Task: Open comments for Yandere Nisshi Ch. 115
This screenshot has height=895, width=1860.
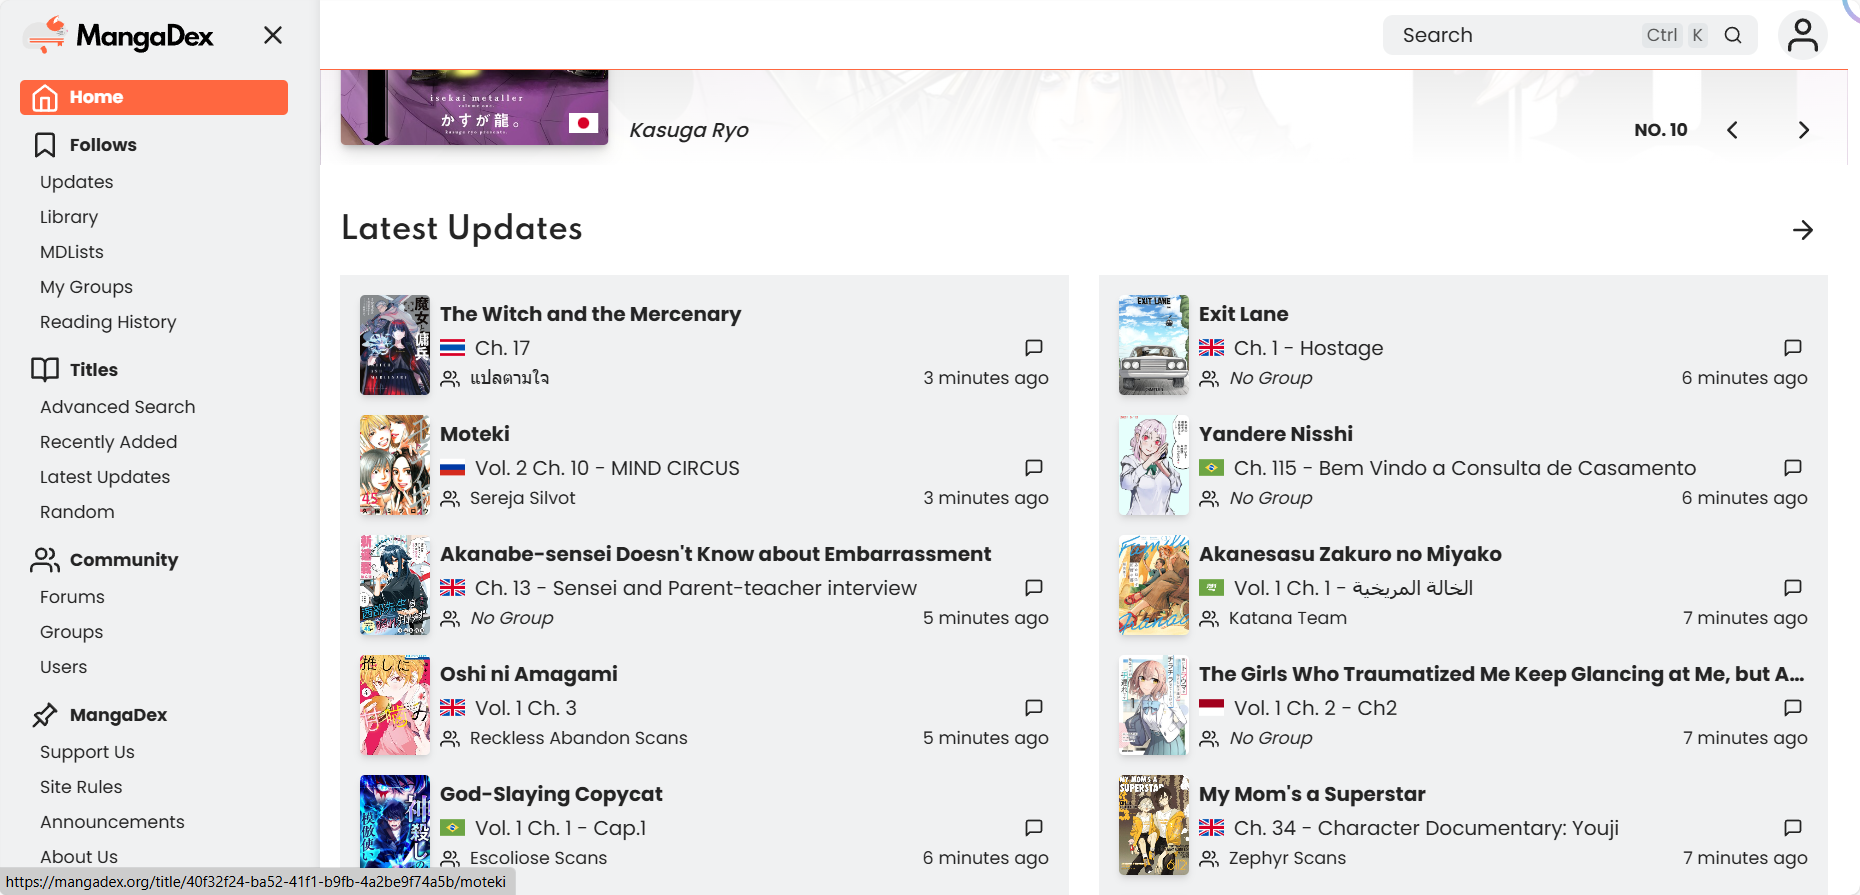Action: pyautogui.click(x=1793, y=467)
